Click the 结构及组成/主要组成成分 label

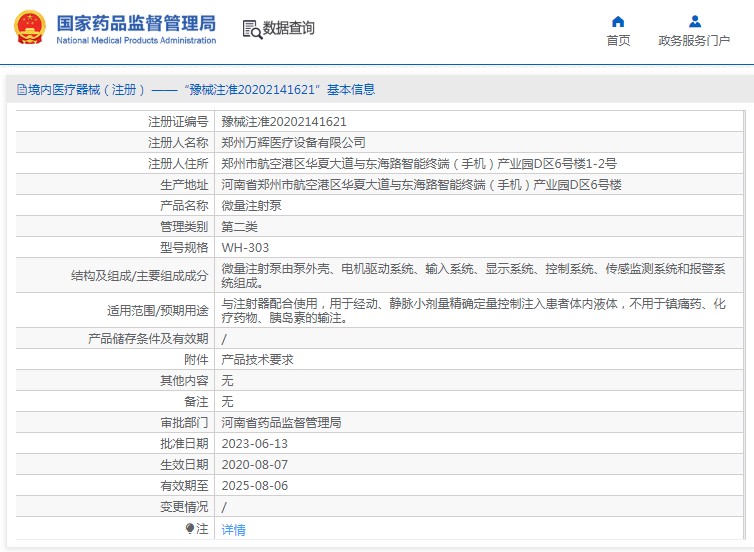(x=139, y=276)
